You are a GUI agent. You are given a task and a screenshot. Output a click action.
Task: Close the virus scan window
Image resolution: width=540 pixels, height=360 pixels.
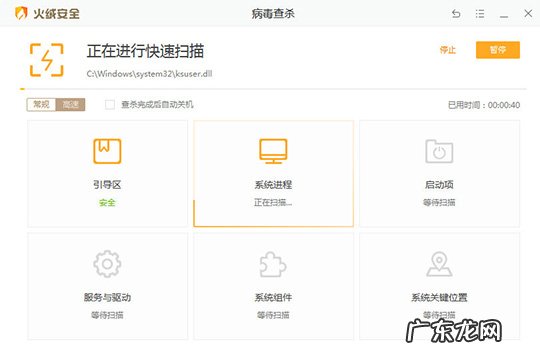pos(528,13)
